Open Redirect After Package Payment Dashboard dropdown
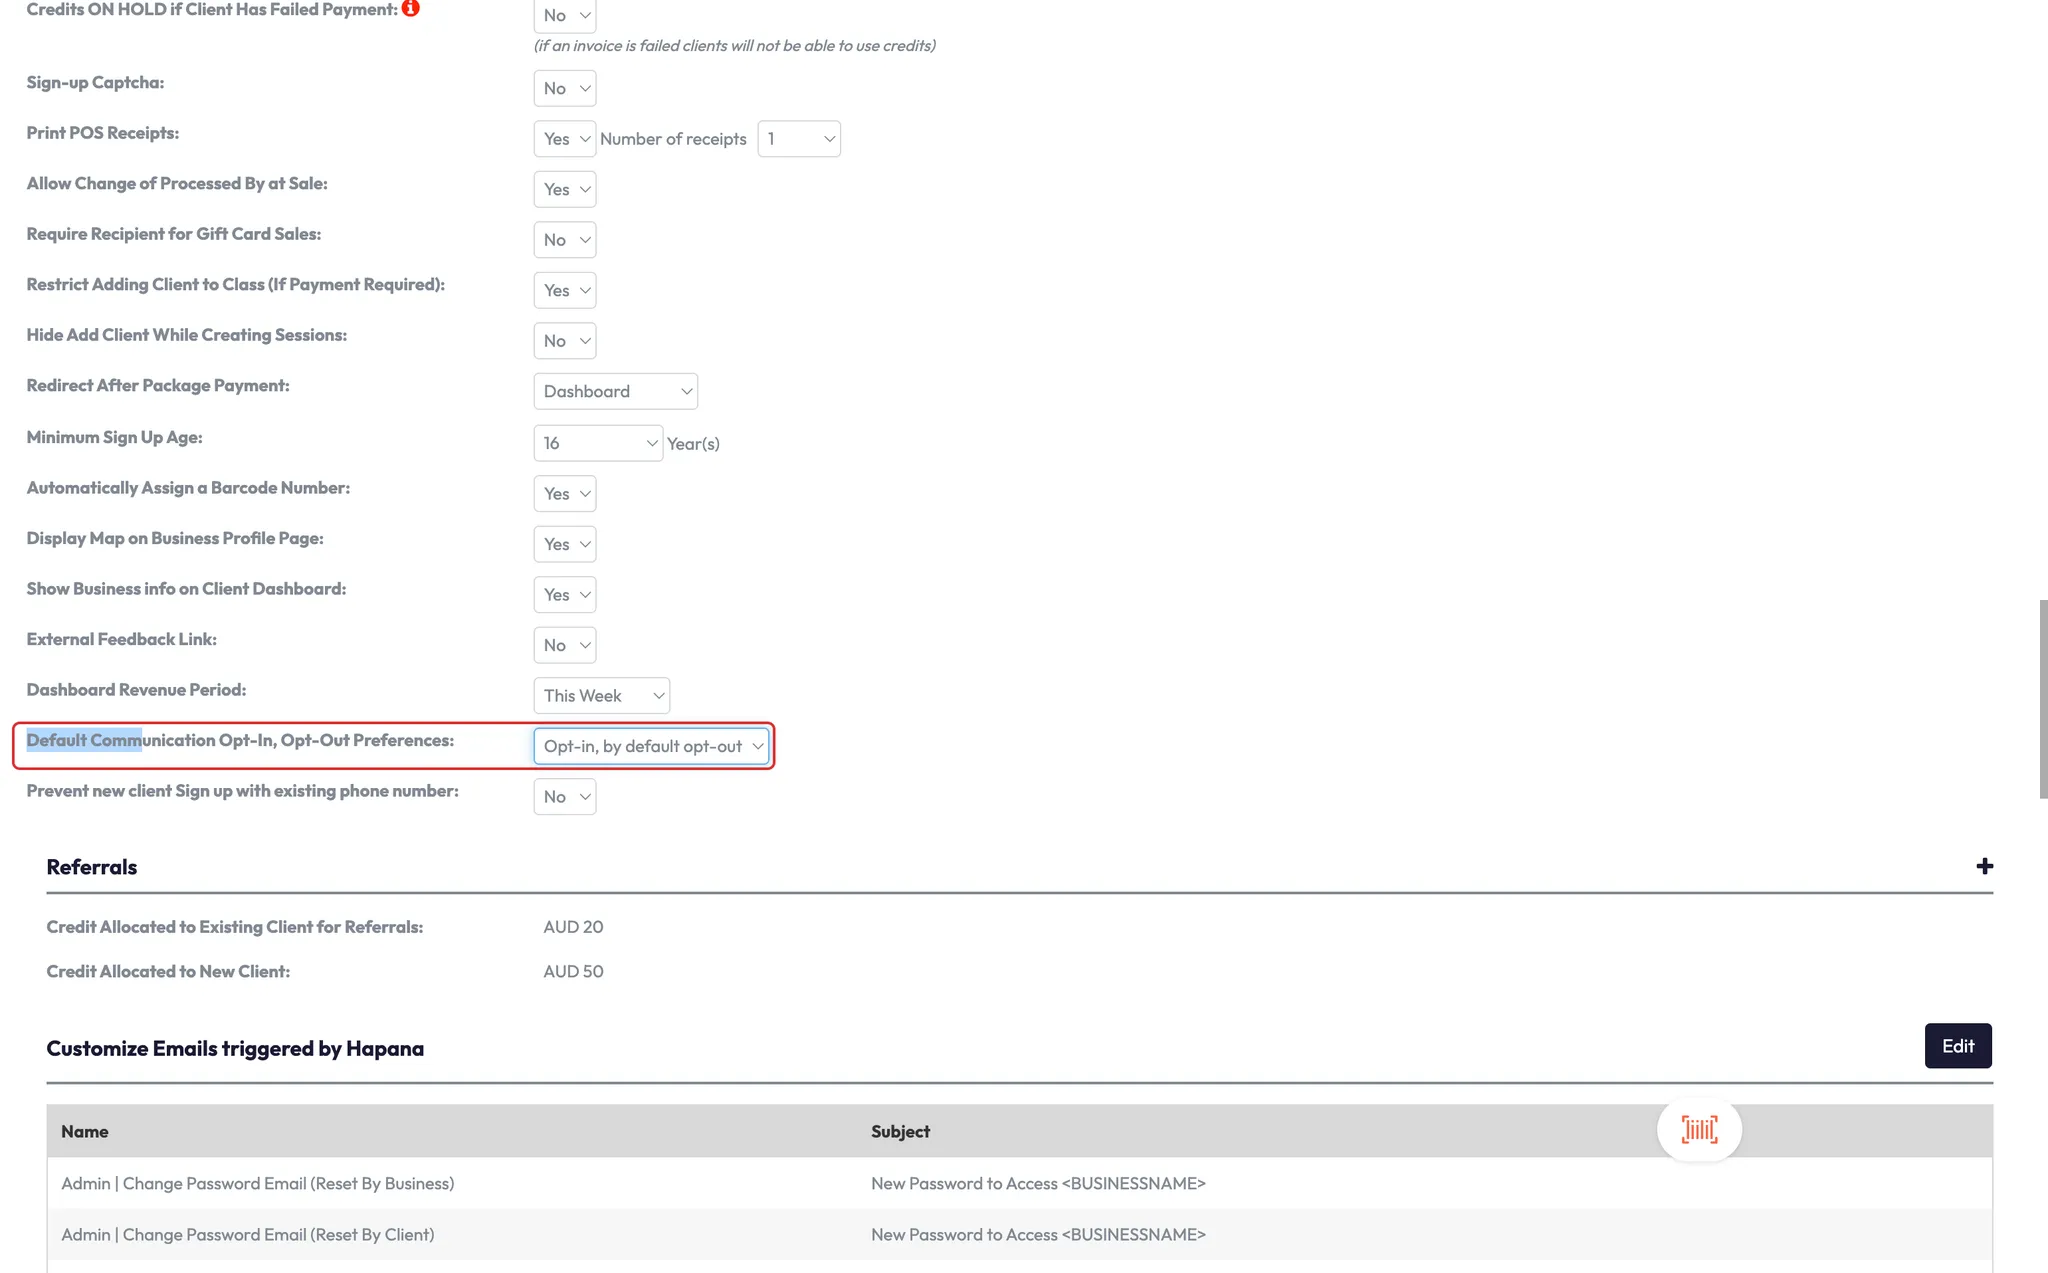 pyautogui.click(x=615, y=391)
